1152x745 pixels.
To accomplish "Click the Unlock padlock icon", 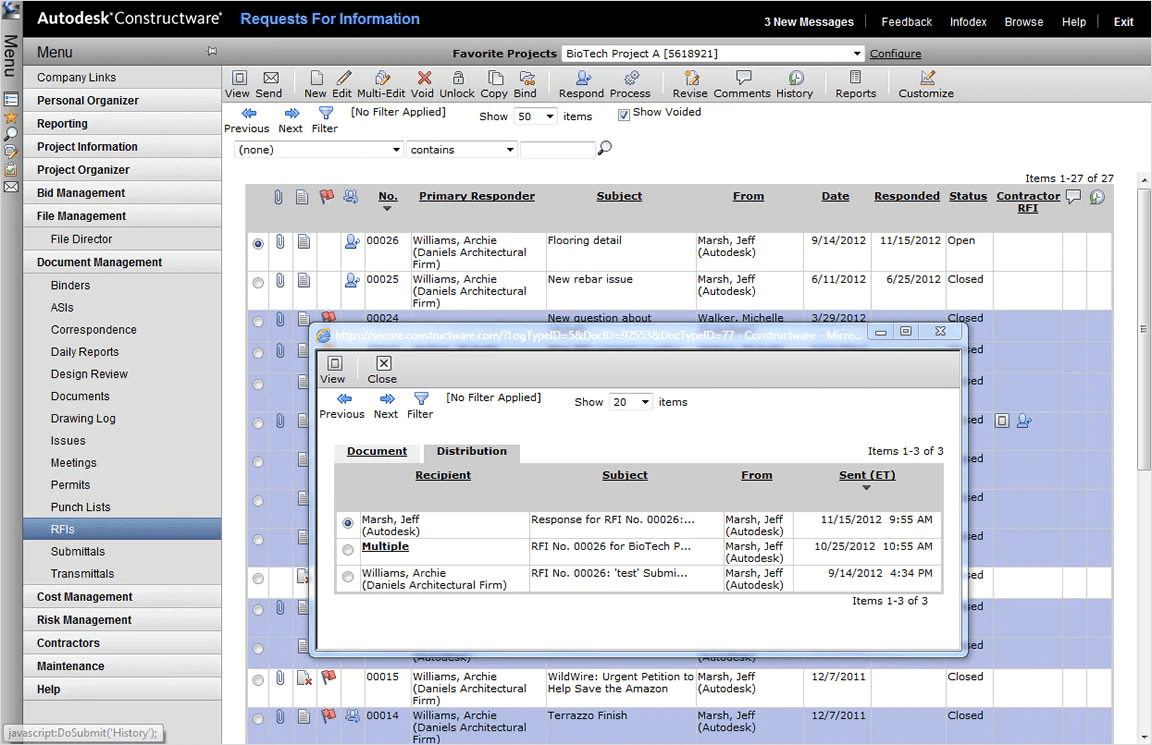I will click(x=458, y=78).
